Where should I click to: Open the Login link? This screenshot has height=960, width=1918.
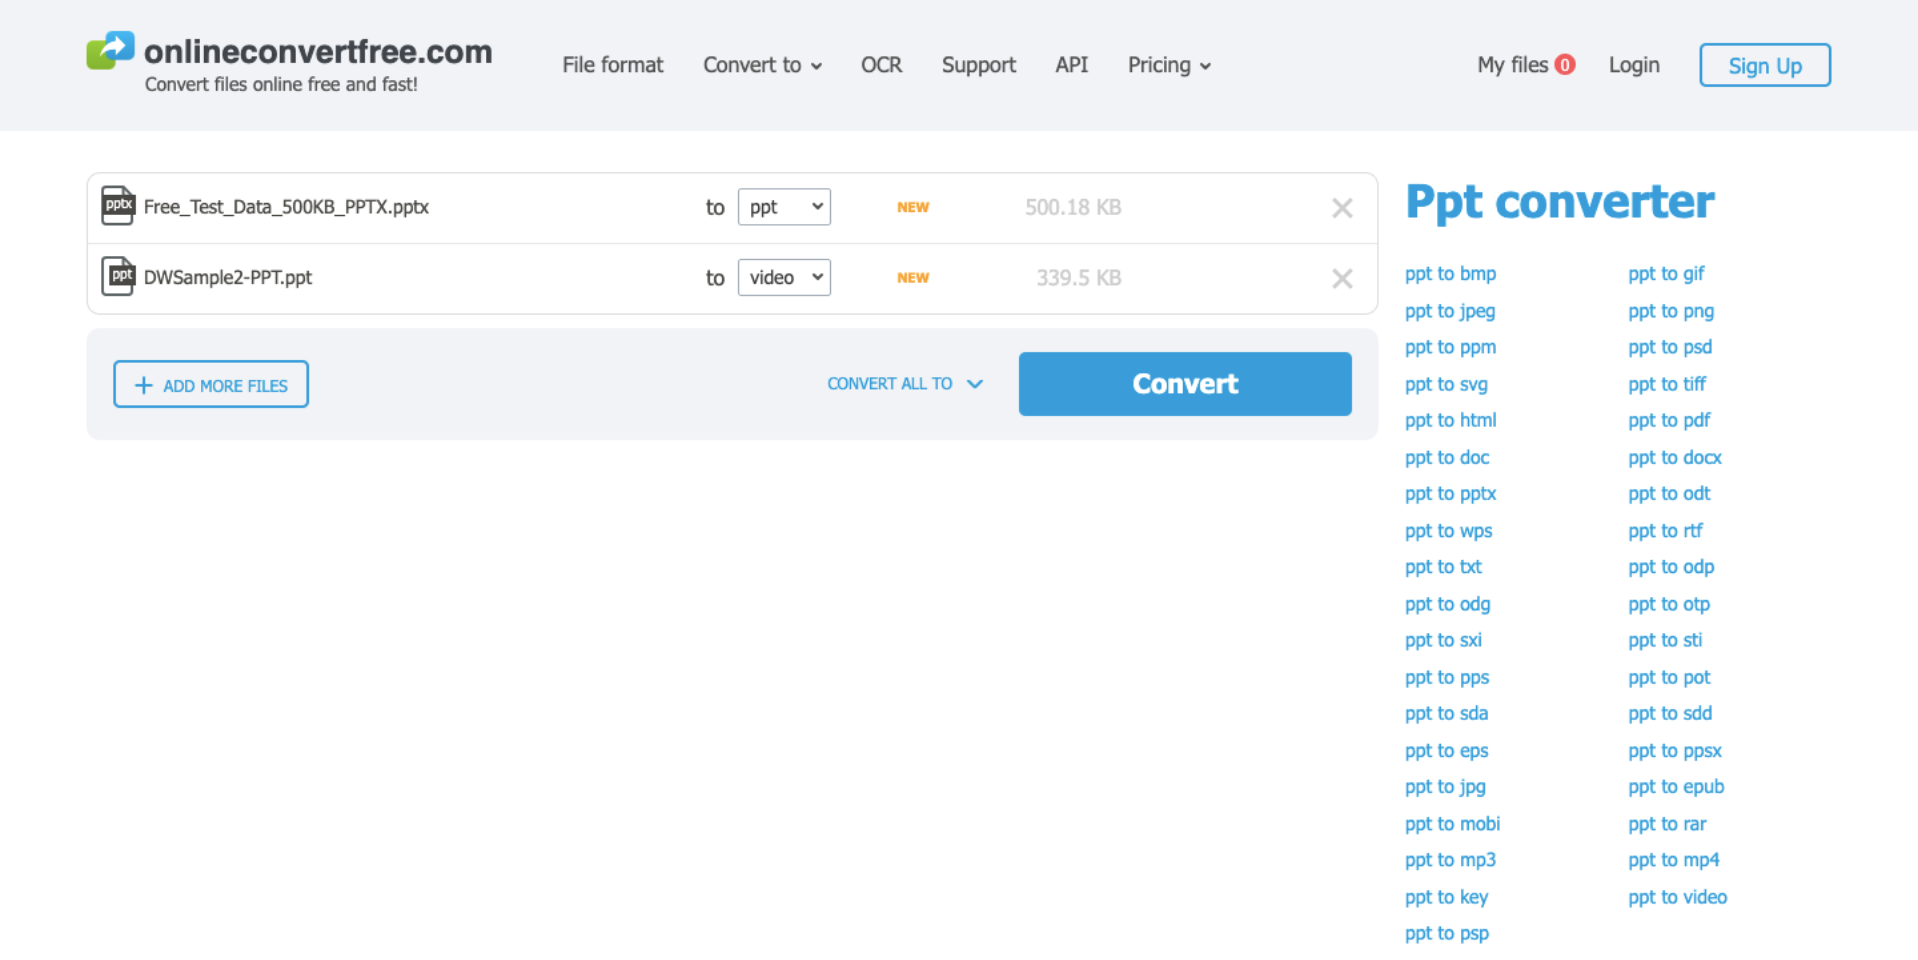tap(1633, 64)
